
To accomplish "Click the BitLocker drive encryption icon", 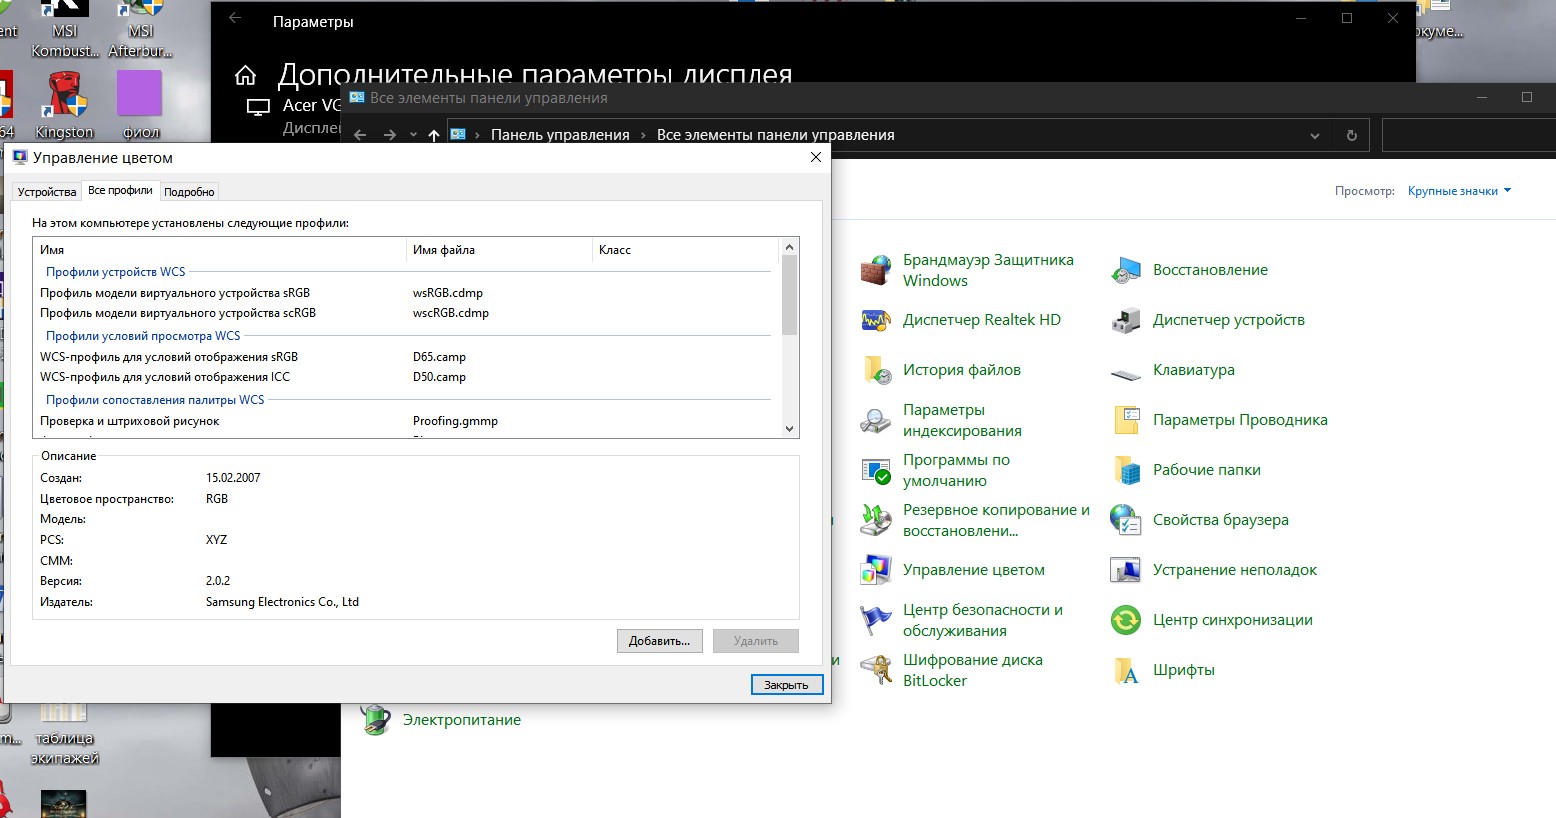I will 876,670.
